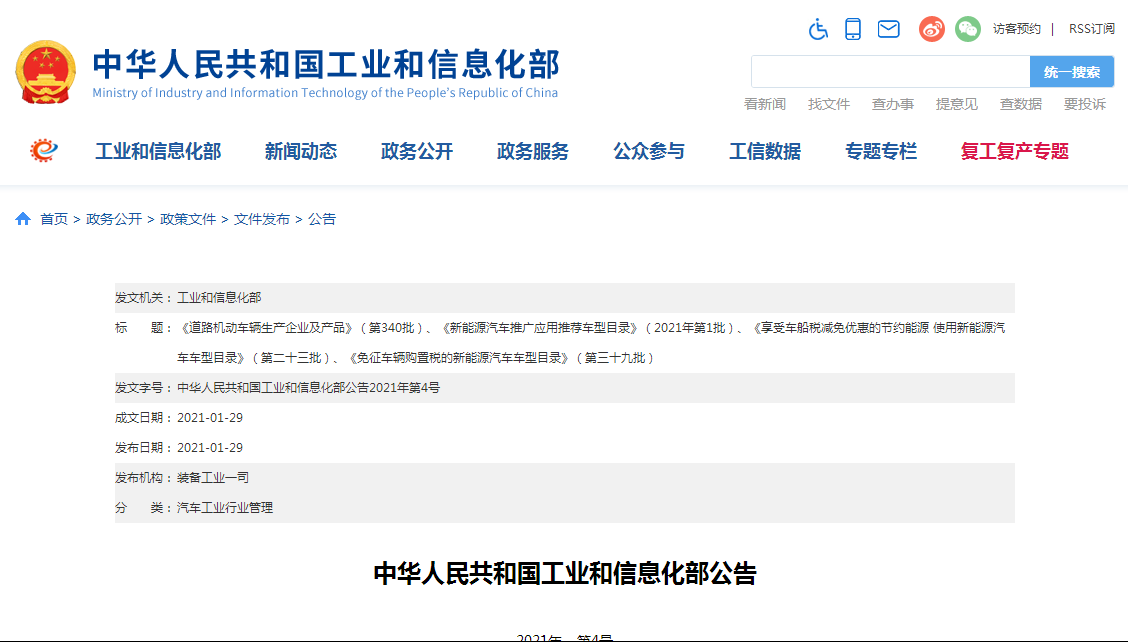1128x642 pixels.
Task: Select 查数据 search shortcut
Action: (x=1021, y=104)
